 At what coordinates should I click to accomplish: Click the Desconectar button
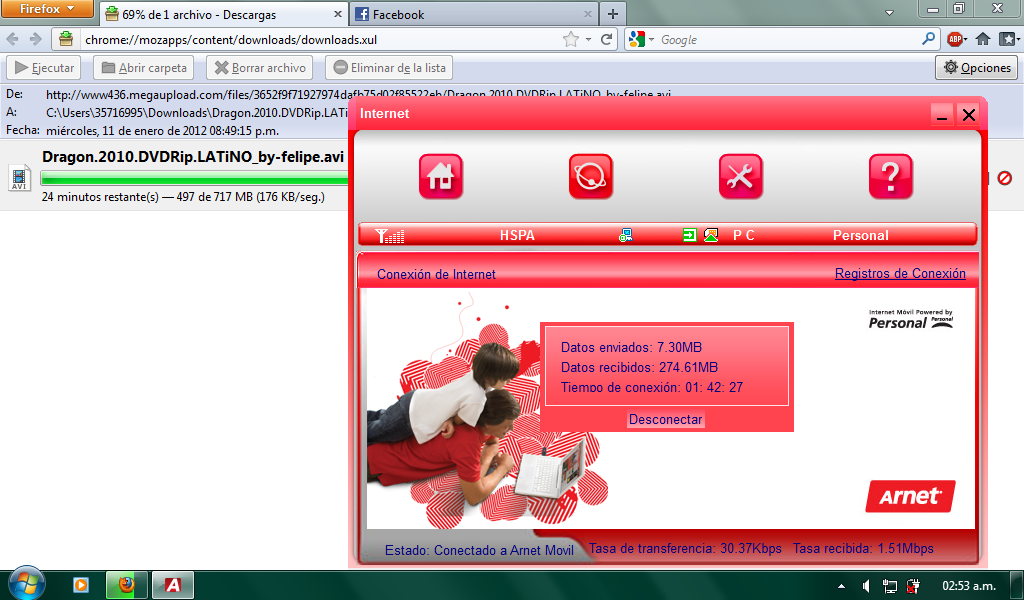(x=665, y=420)
